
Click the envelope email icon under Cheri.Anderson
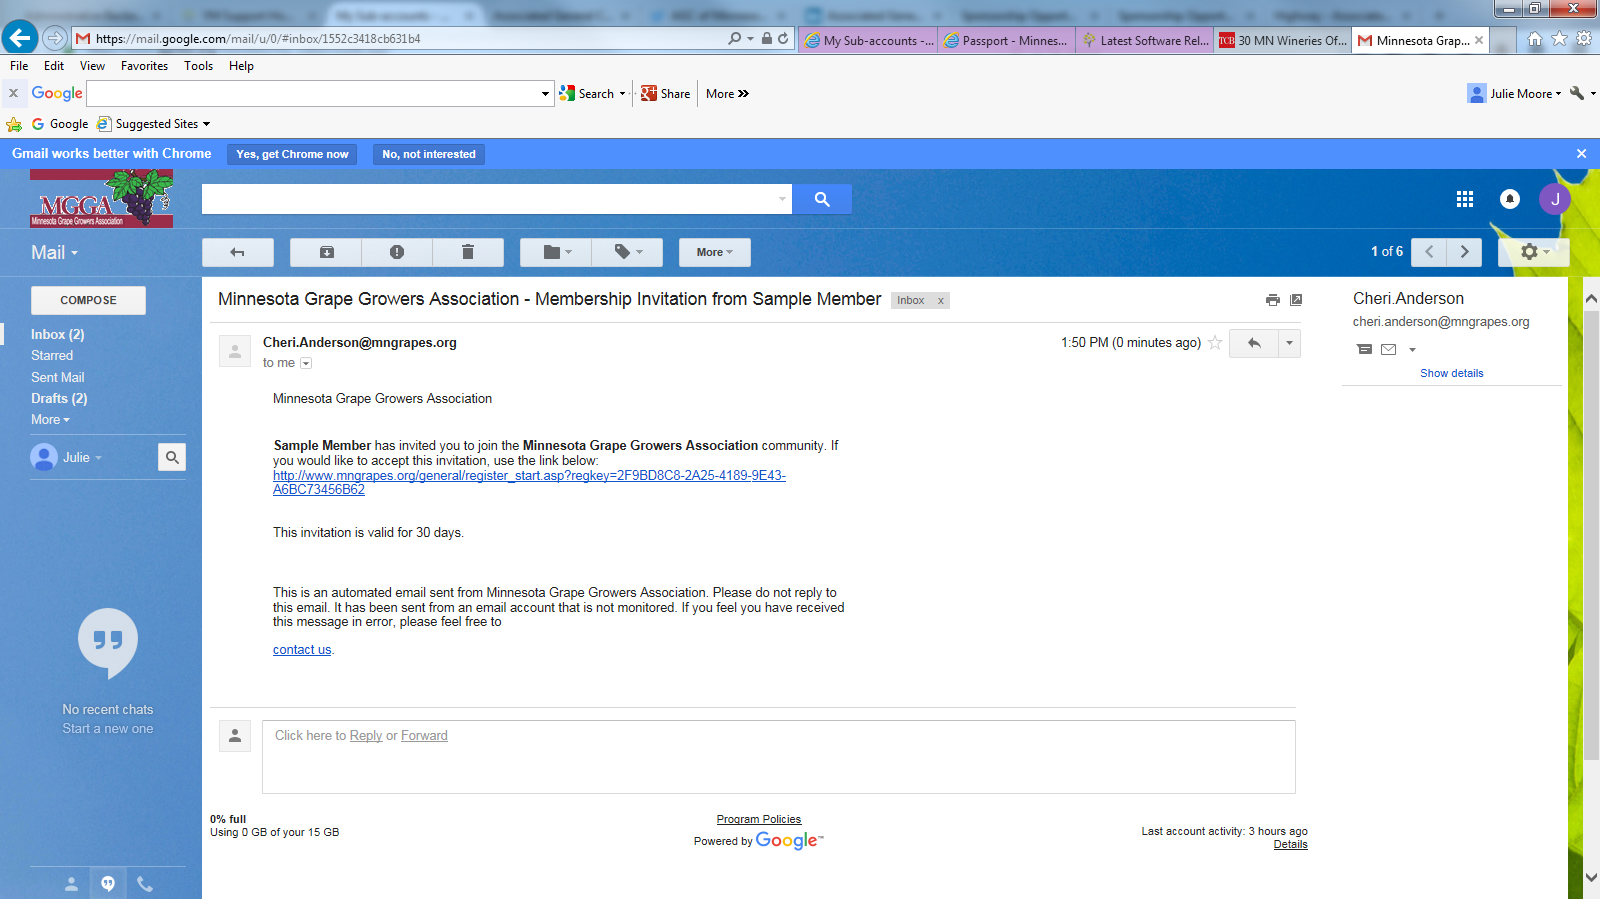coord(1388,349)
